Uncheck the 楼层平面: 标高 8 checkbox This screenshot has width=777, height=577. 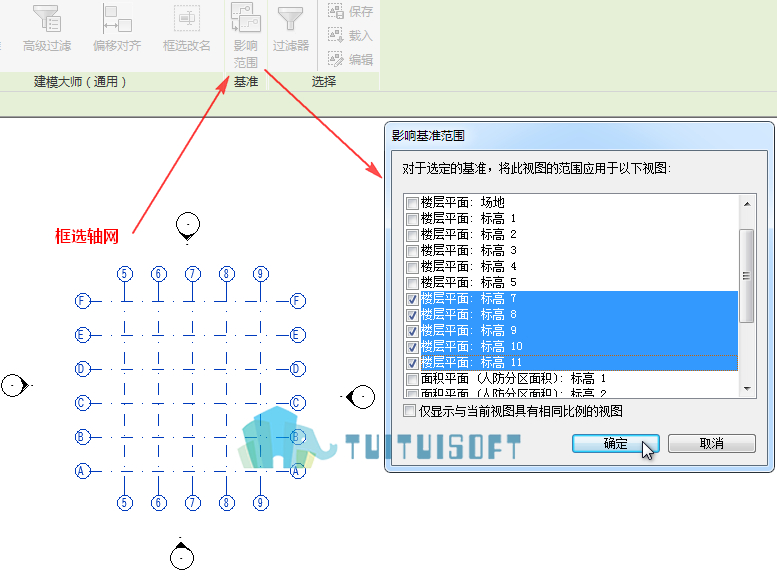pos(412,315)
